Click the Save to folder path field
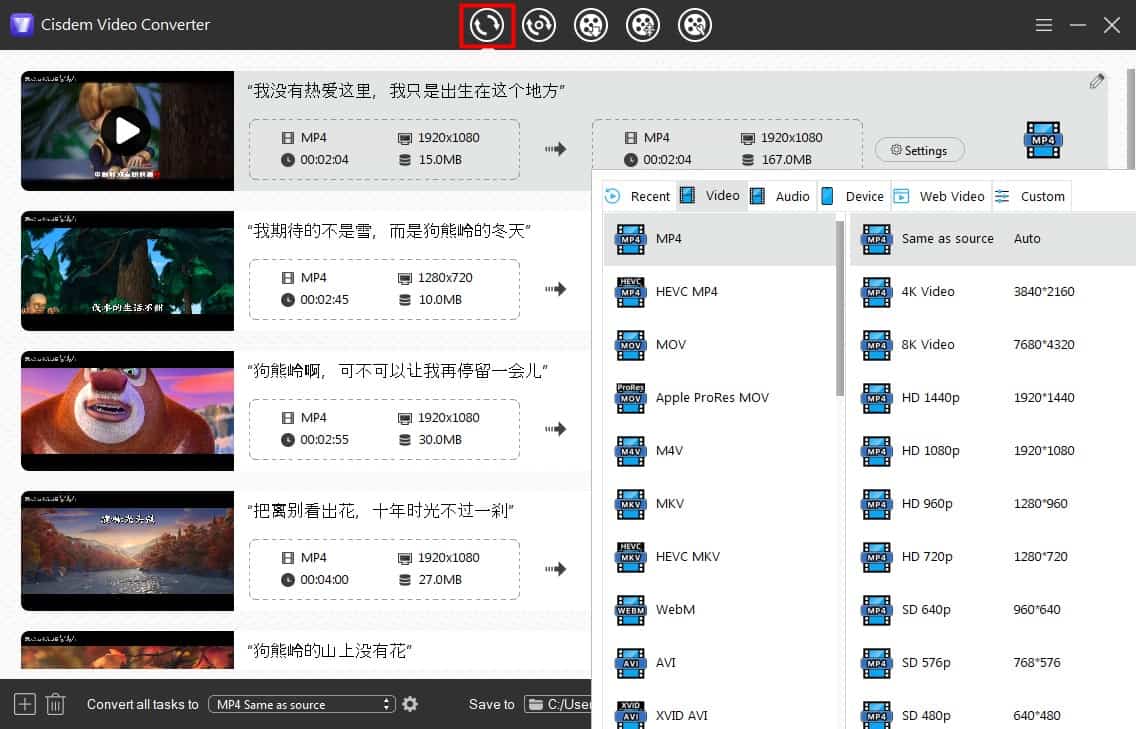The height and width of the screenshot is (729, 1136). [558, 704]
